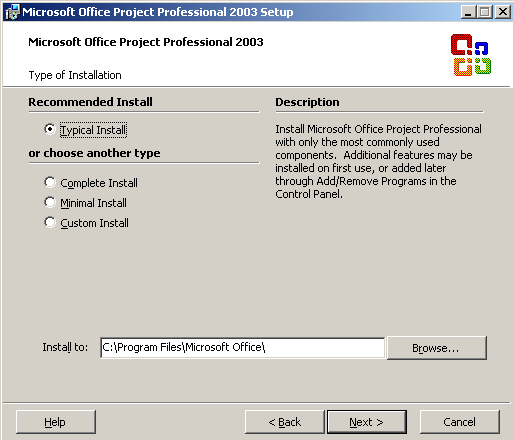This screenshot has width=514, height=440.
Task: Click the setup icon in title bar
Action: click(13, 12)
